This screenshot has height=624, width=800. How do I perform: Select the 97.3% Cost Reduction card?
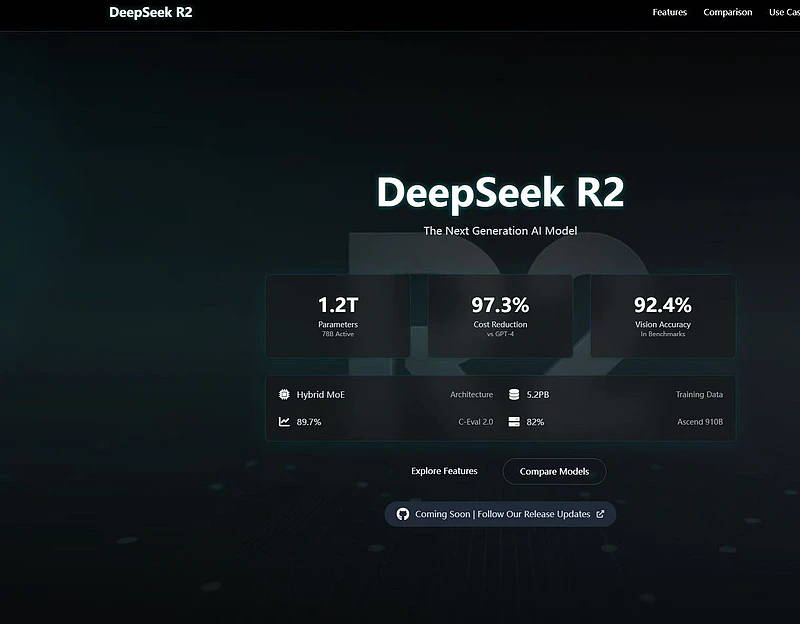click(x=500, y=316)
